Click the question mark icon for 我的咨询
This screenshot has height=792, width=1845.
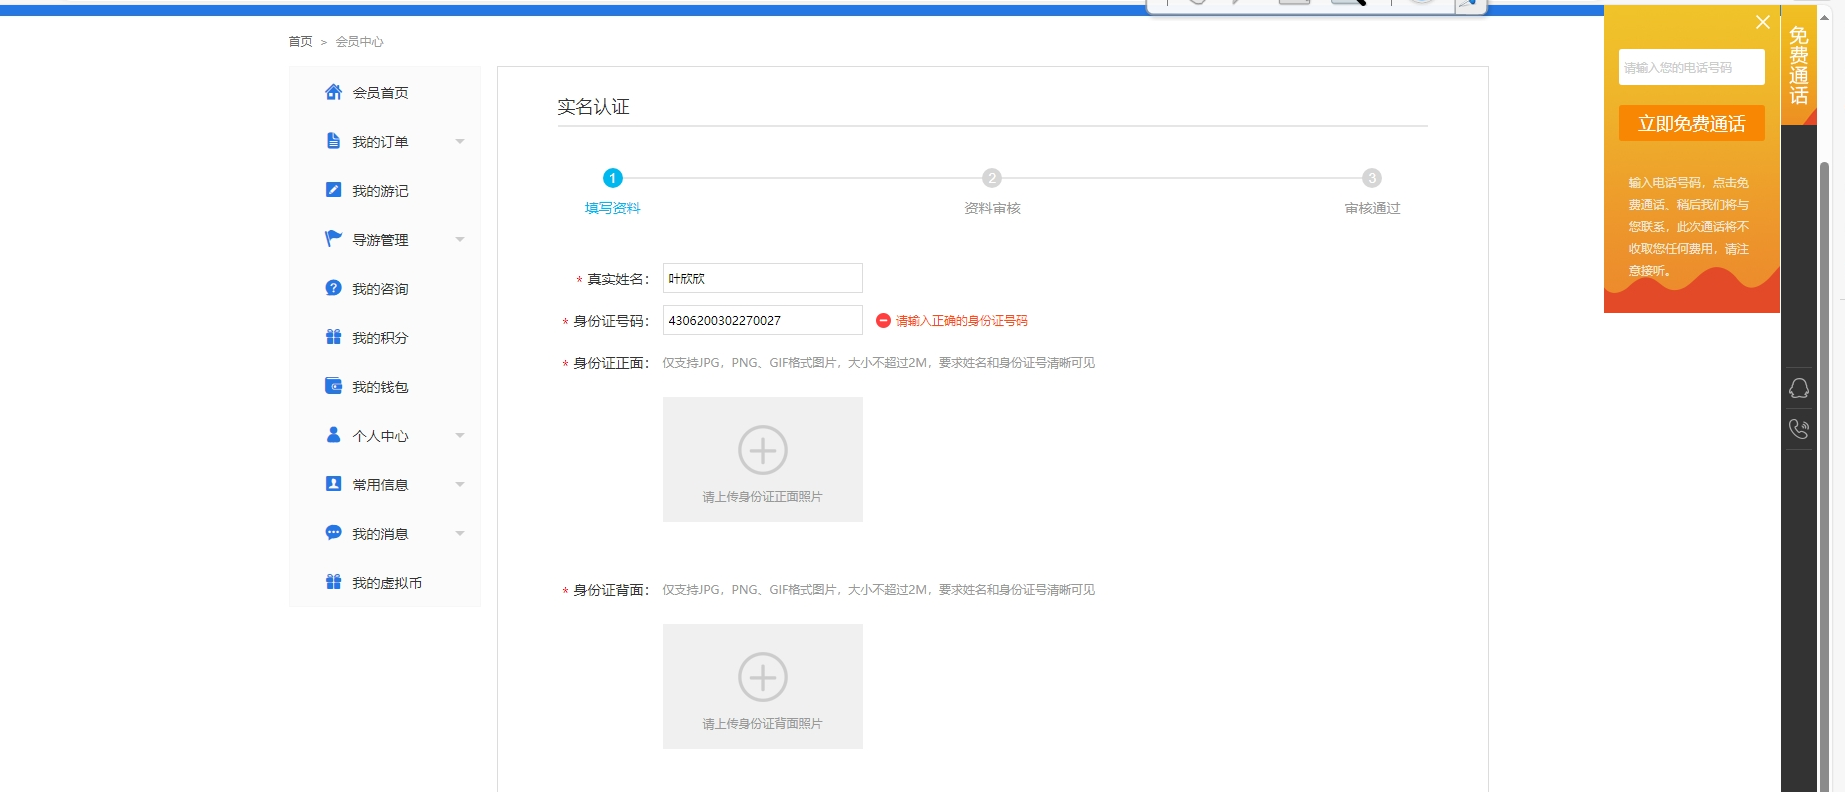[333, 288]
